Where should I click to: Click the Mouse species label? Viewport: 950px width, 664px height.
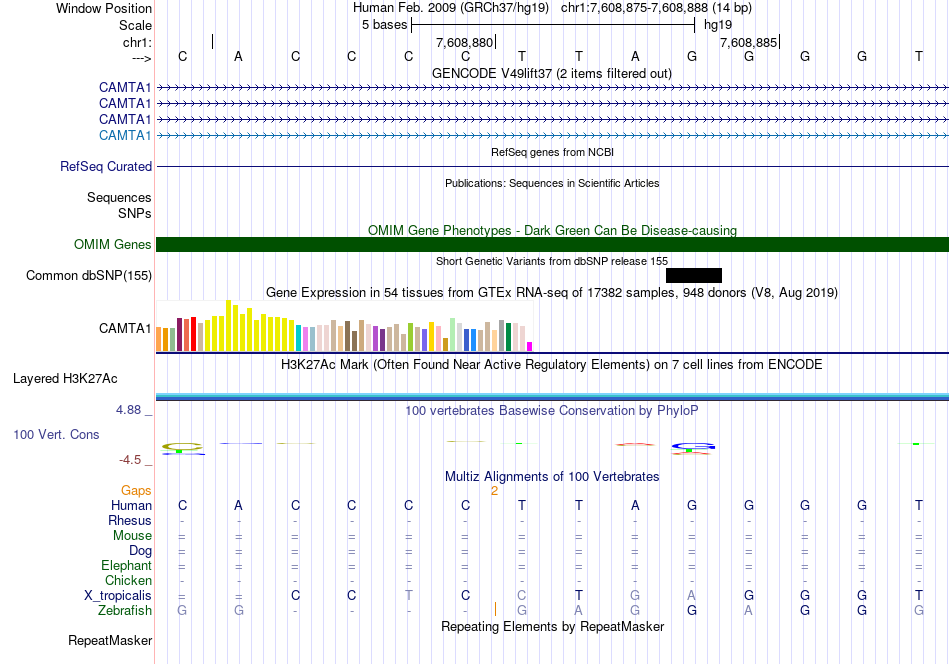point(132,536)
